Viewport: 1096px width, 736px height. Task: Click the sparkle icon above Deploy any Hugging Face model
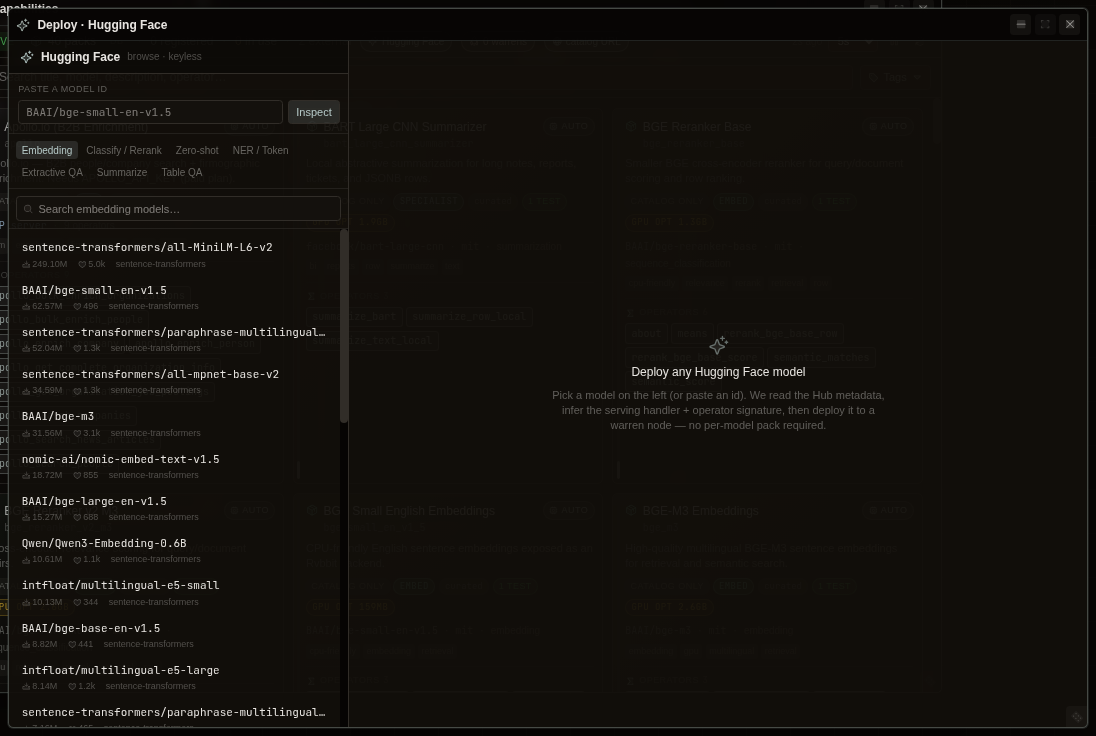(719, 345)
